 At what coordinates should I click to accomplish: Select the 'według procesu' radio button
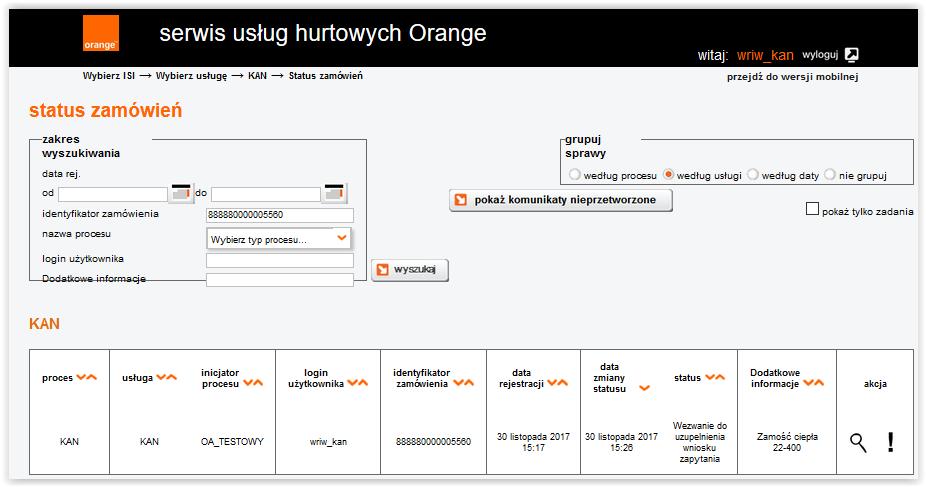pyautogui.click(x=575, y=175)
